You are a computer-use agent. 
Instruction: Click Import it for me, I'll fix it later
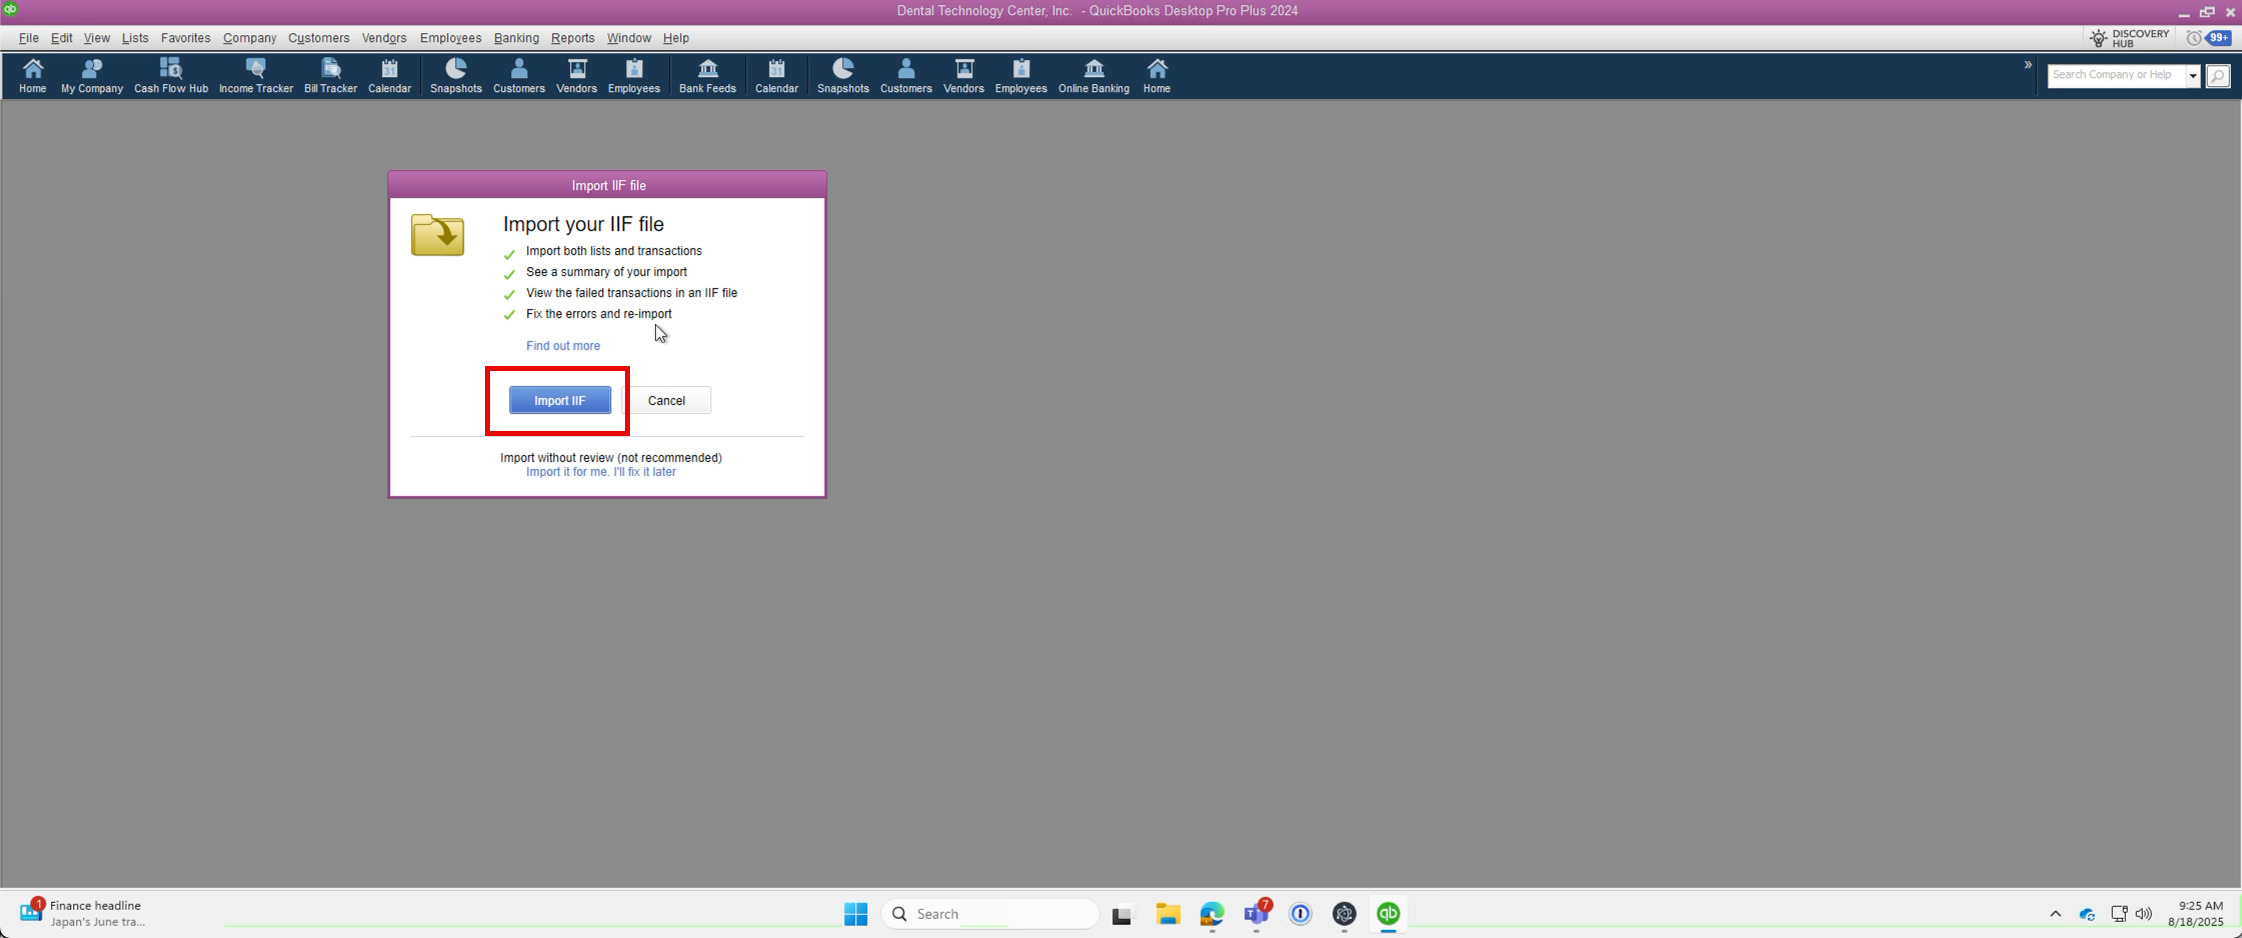(x=601, y=472)
